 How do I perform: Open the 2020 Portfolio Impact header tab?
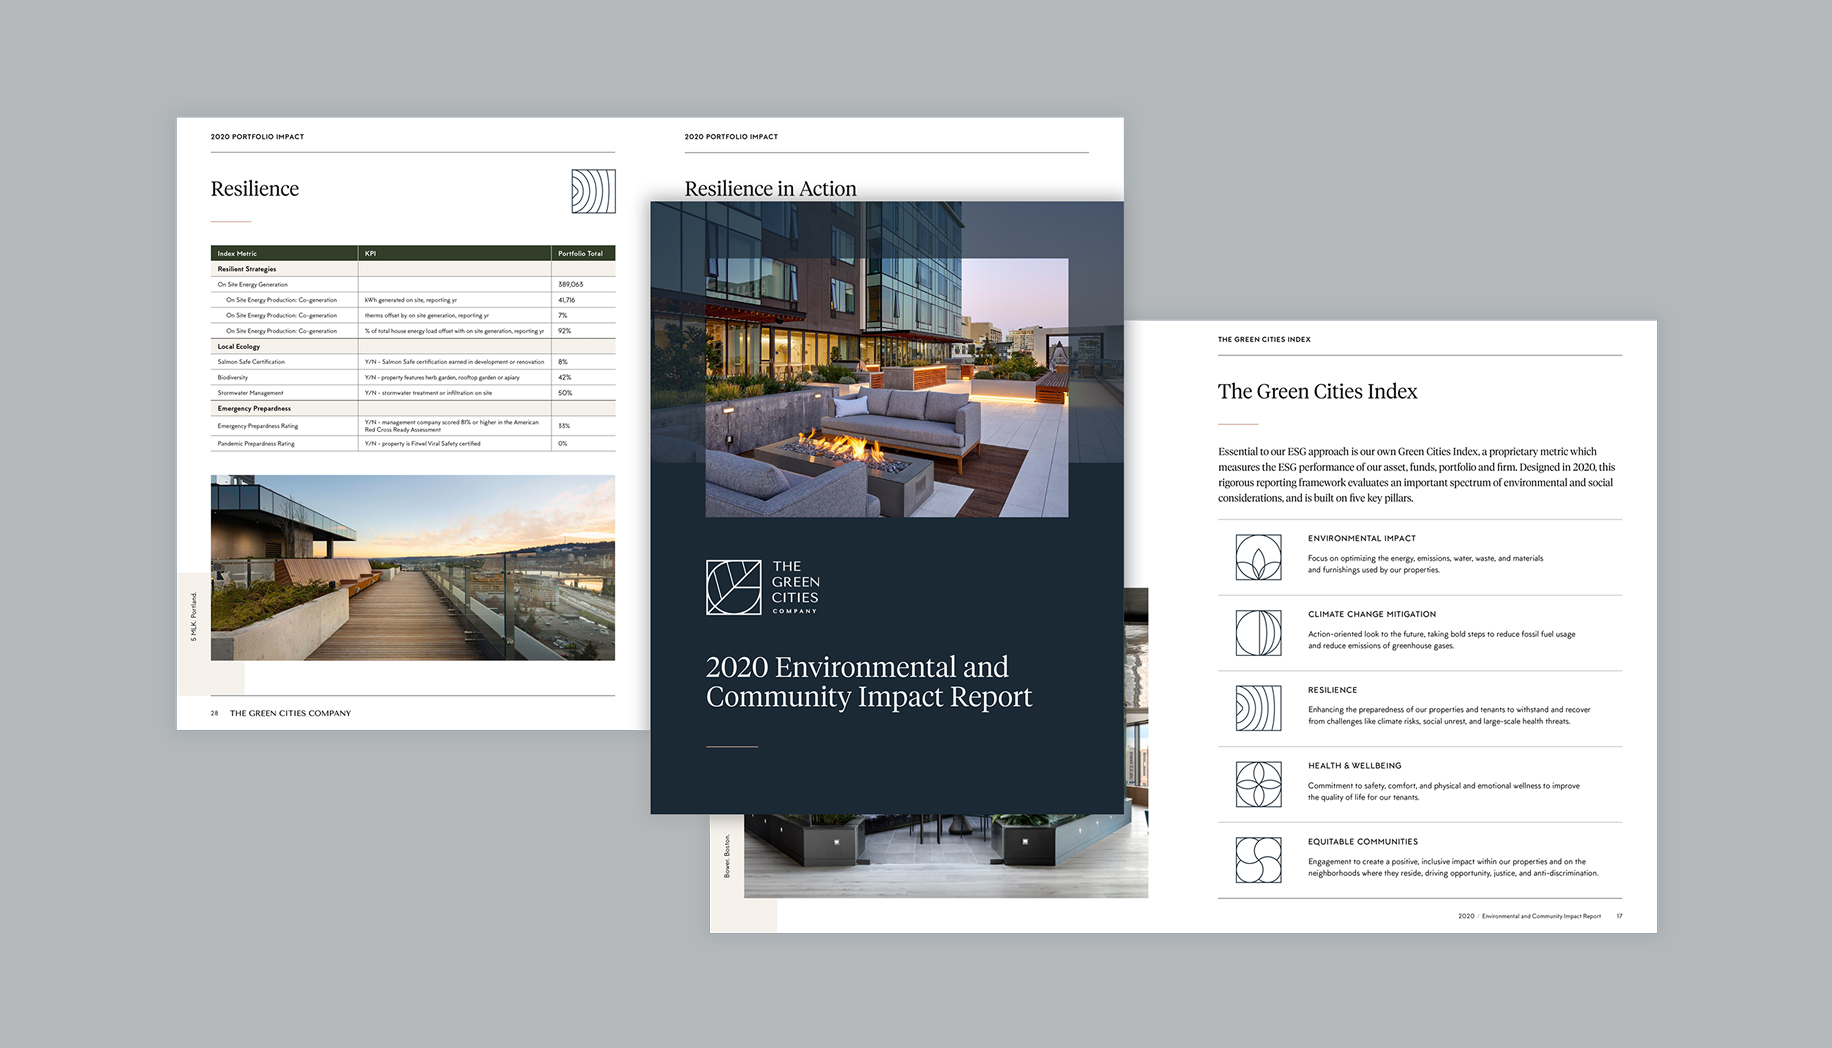[256, 137]
